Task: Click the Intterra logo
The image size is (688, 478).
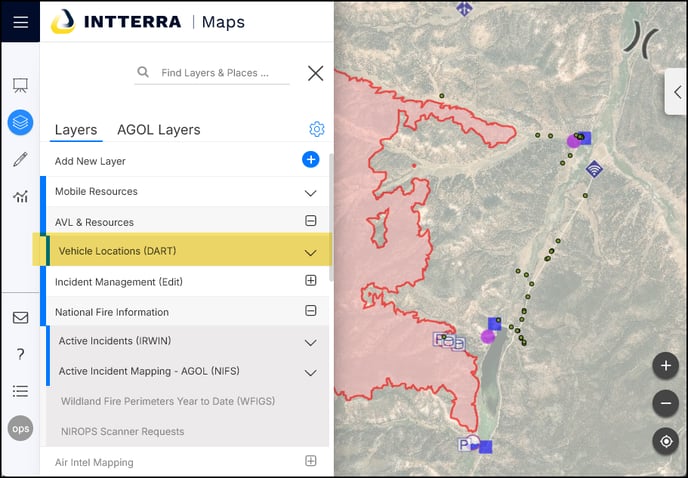Action: pos(116,22)
